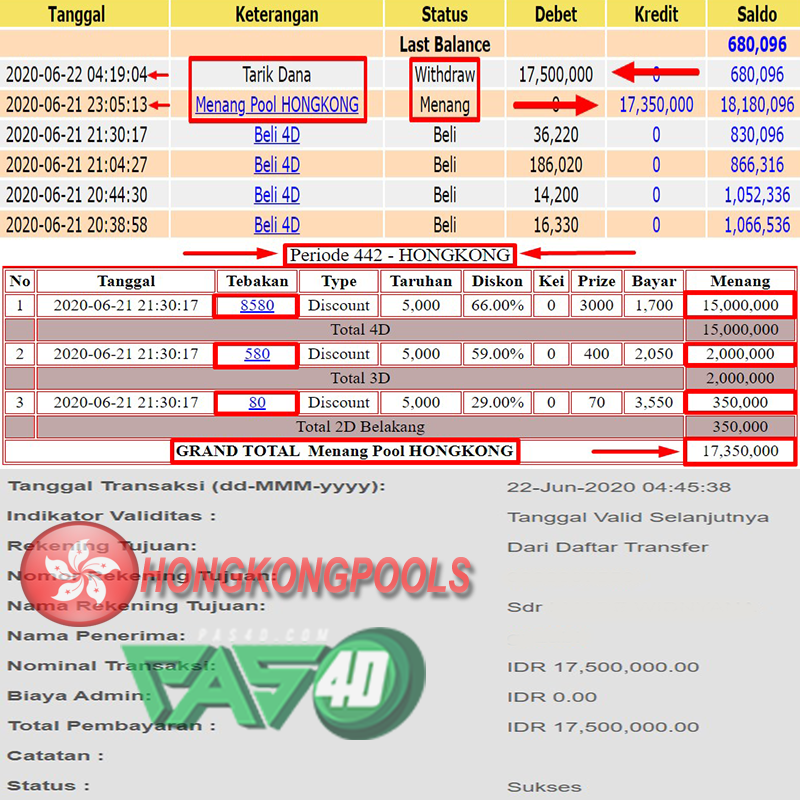Select the date 2020-06-21 23:05:13
This screenshot has width=800, height=800.
[x=77, y=105]
